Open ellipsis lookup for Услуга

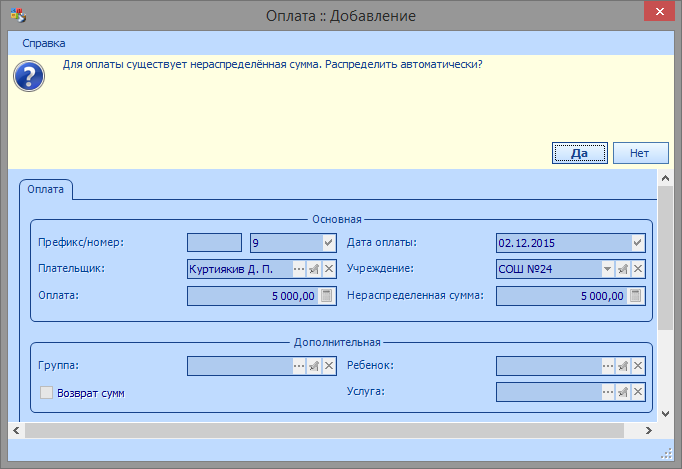(608, 392)
